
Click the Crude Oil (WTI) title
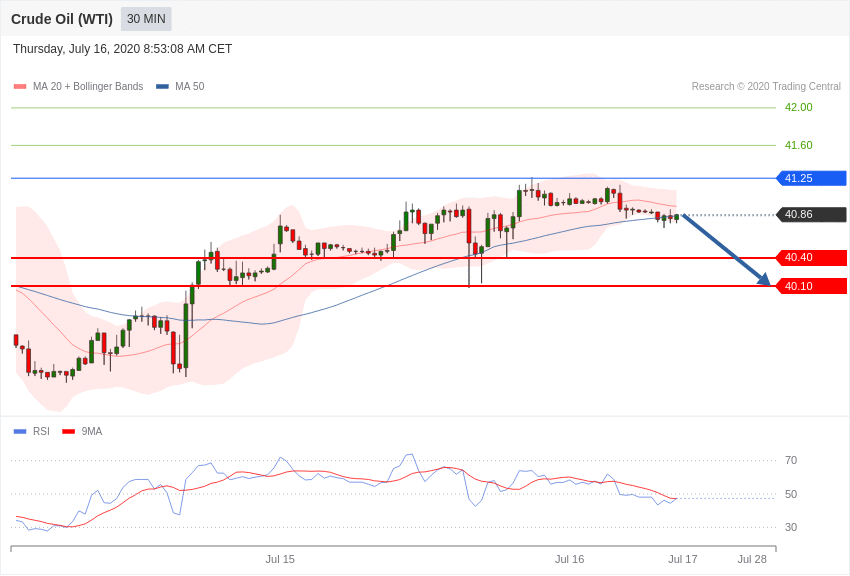tap(62, 19)
